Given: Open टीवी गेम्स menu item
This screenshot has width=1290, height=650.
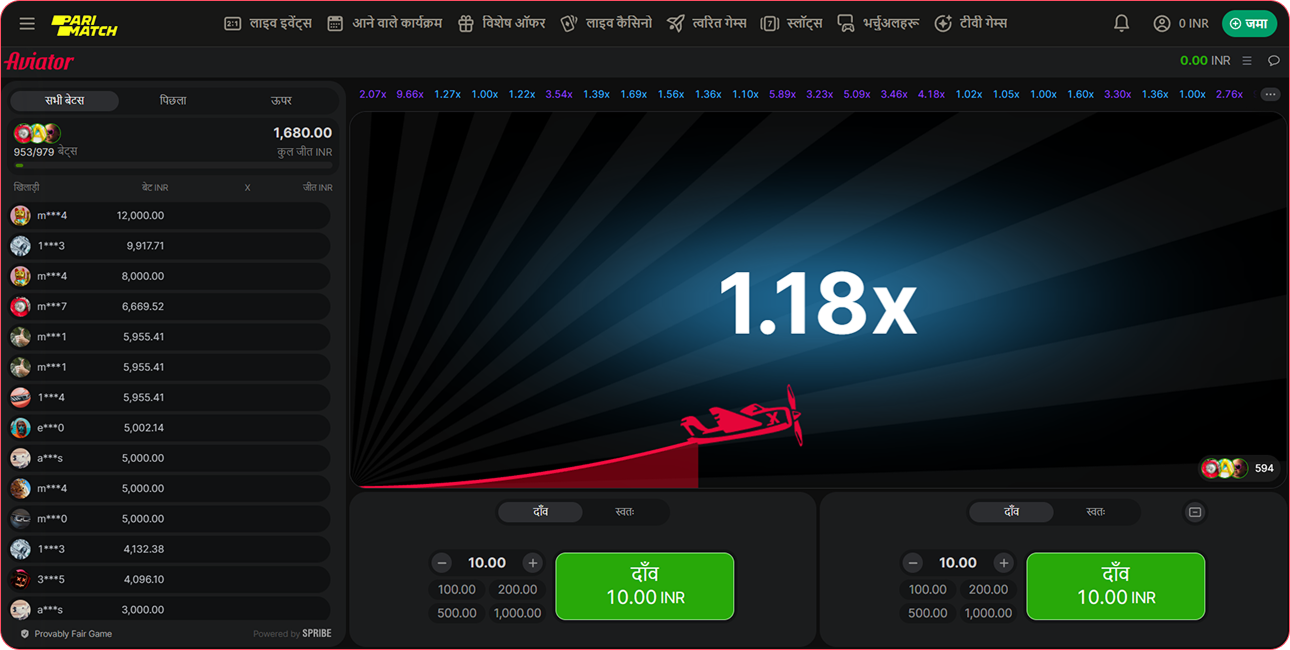Looking at the screenshot, I should coord(970,23).
